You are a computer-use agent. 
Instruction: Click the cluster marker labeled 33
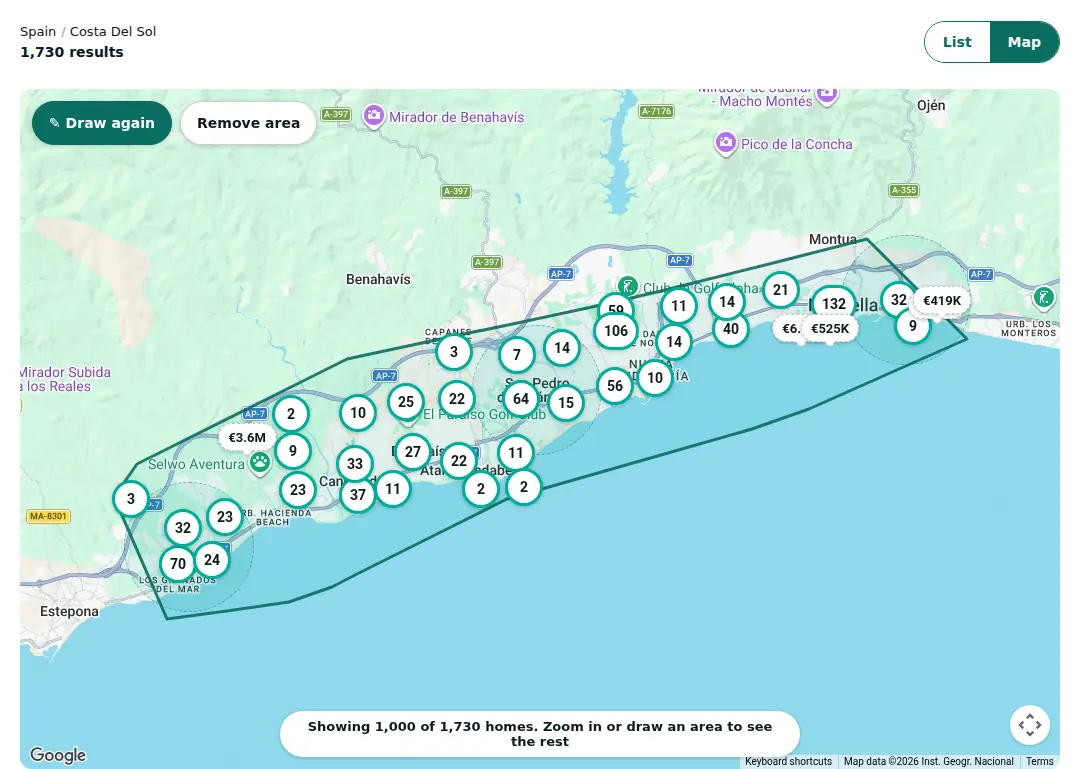[x=355, y=464]
